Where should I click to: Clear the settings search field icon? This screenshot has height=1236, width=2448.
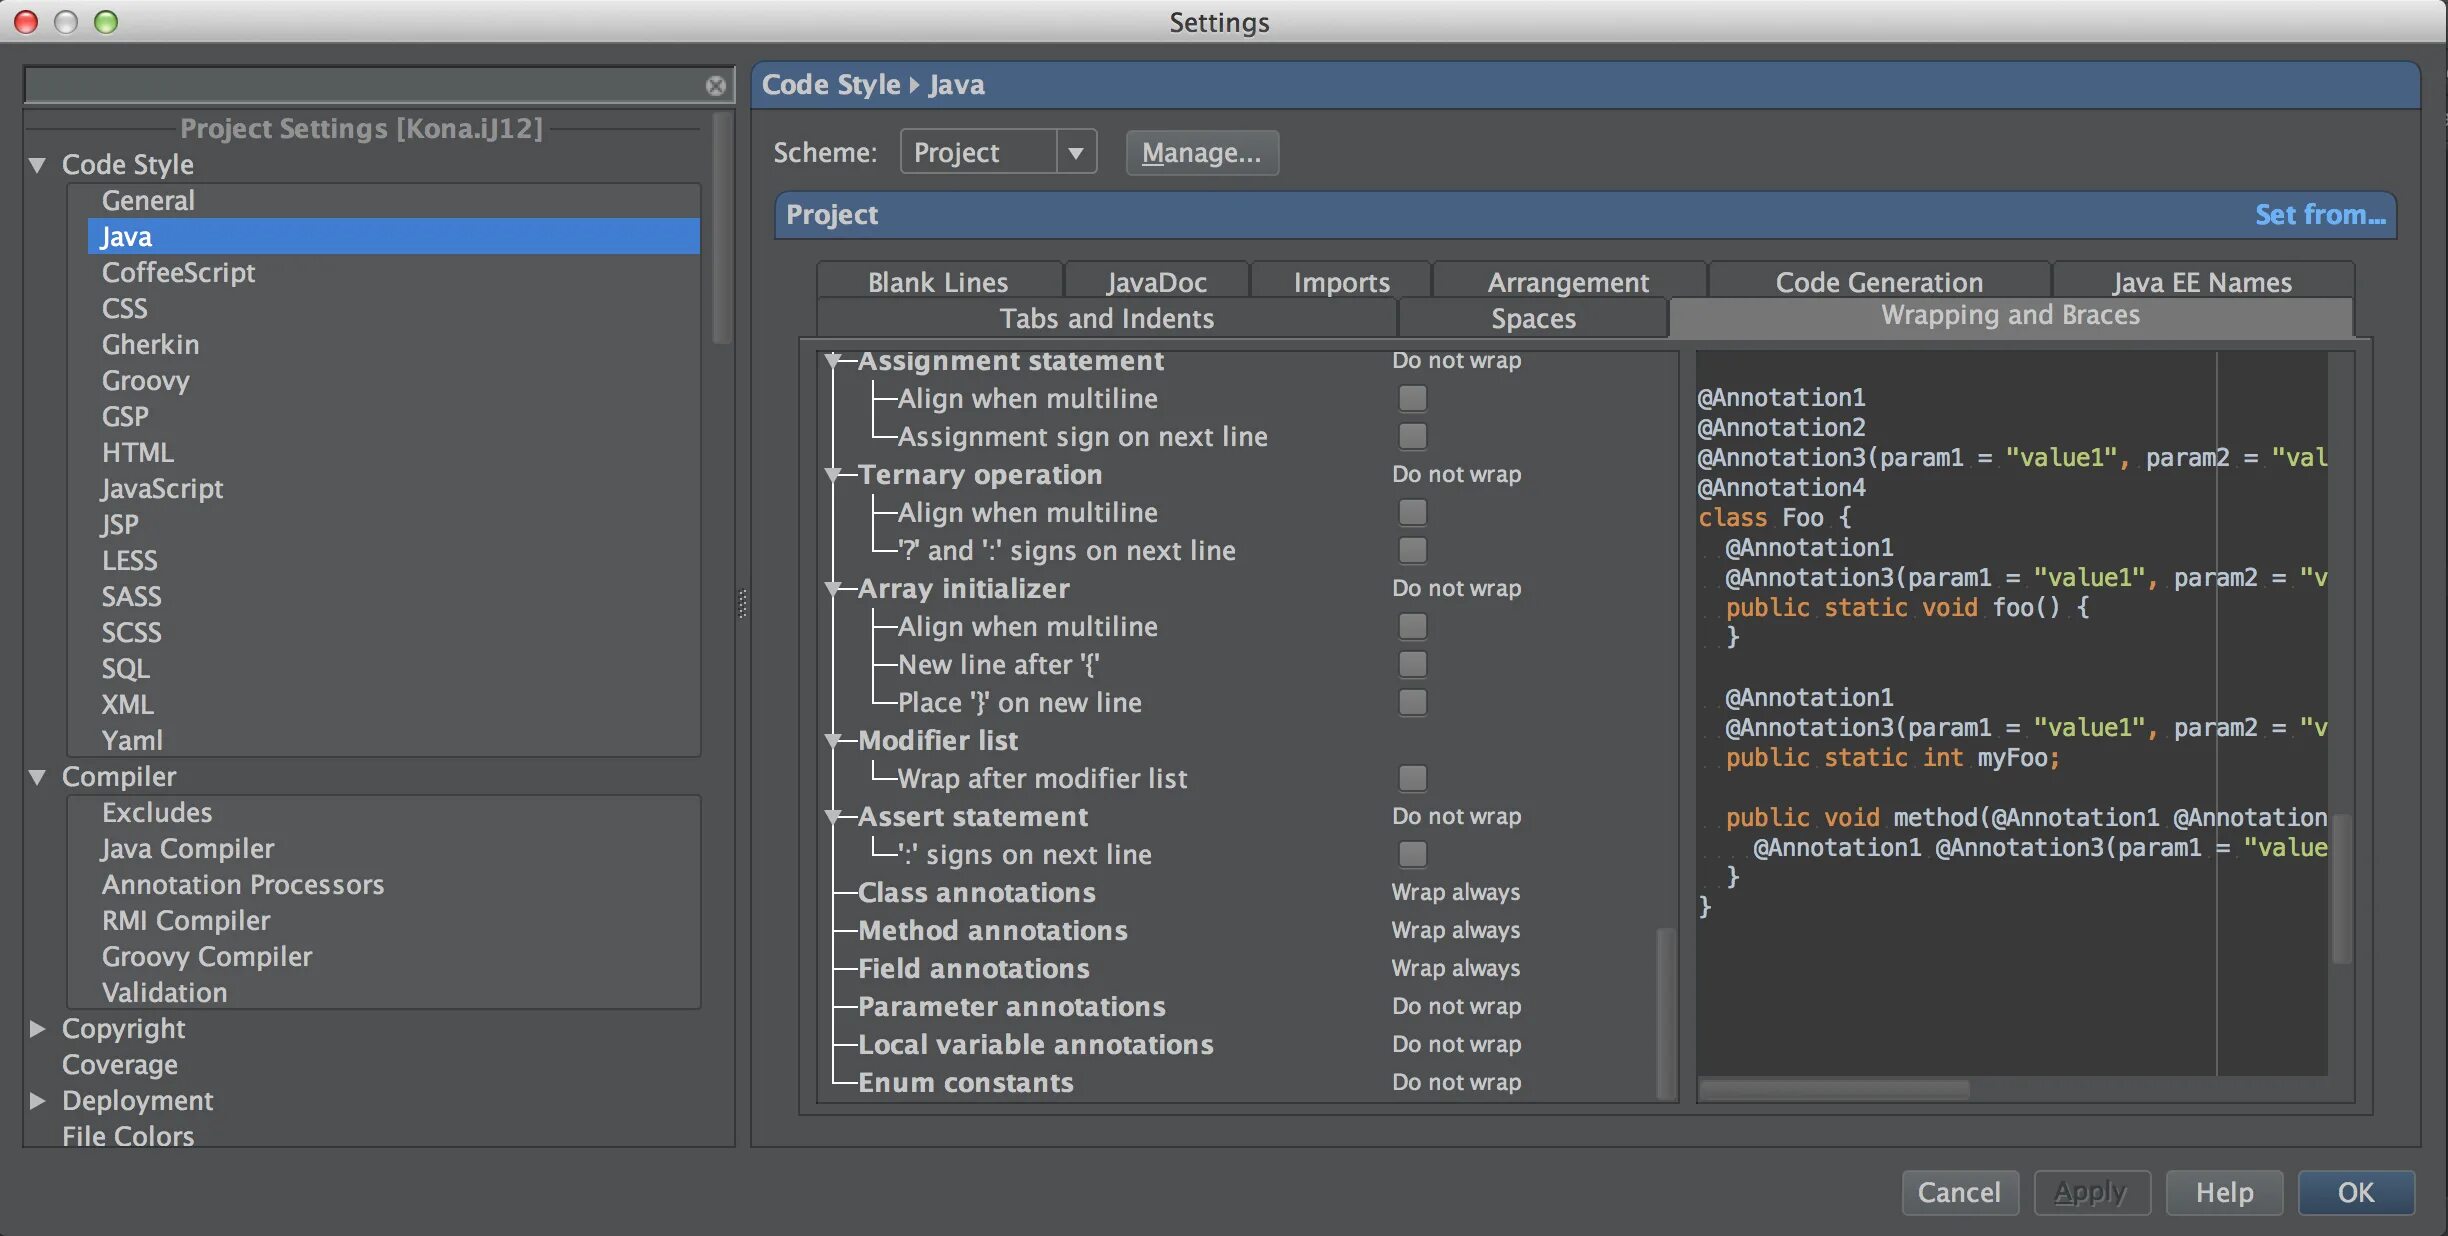[715, 86]
